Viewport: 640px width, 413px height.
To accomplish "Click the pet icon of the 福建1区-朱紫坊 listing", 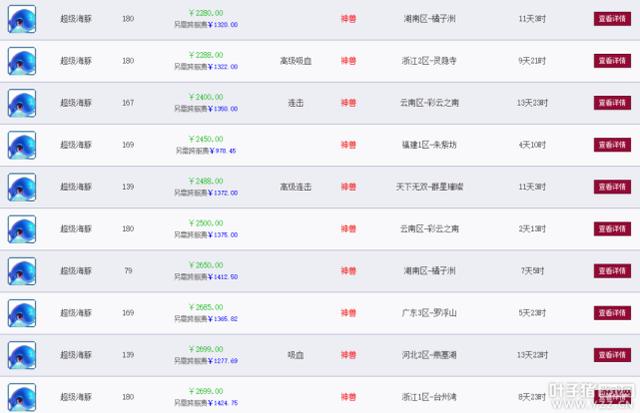I will (22, 145).
